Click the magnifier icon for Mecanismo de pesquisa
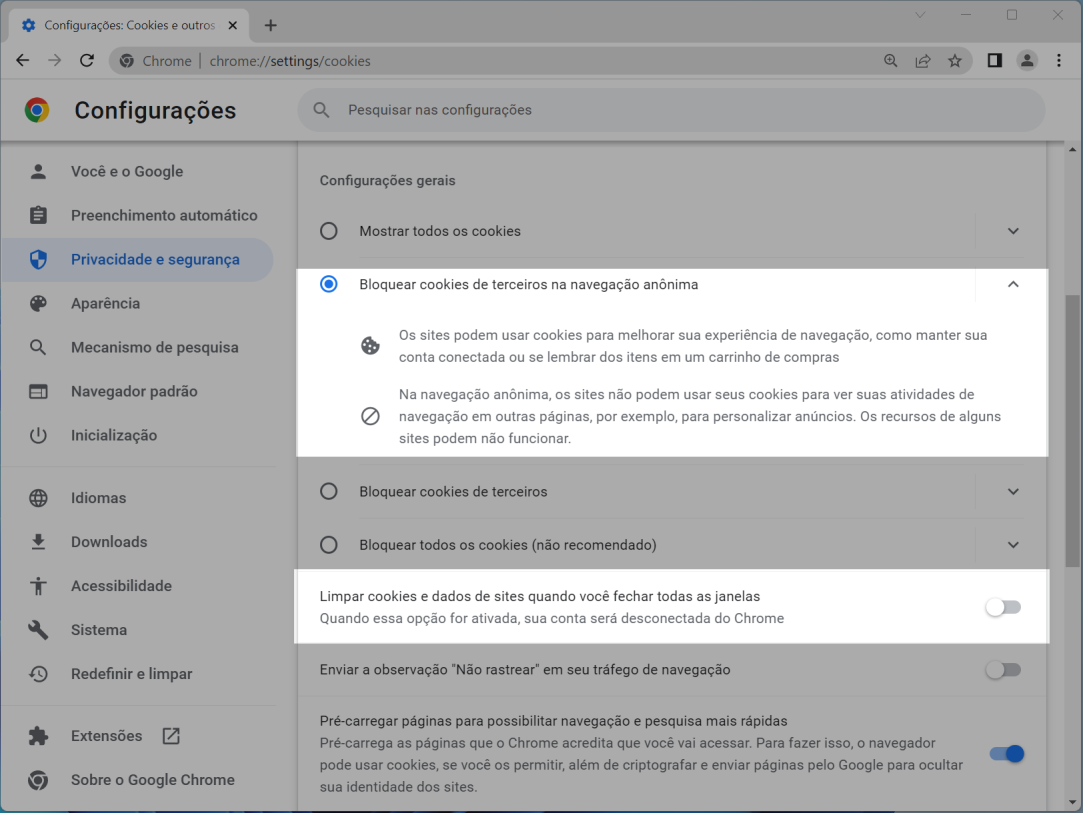This screenshot has width=1083, height=813. tap(38, 347)
